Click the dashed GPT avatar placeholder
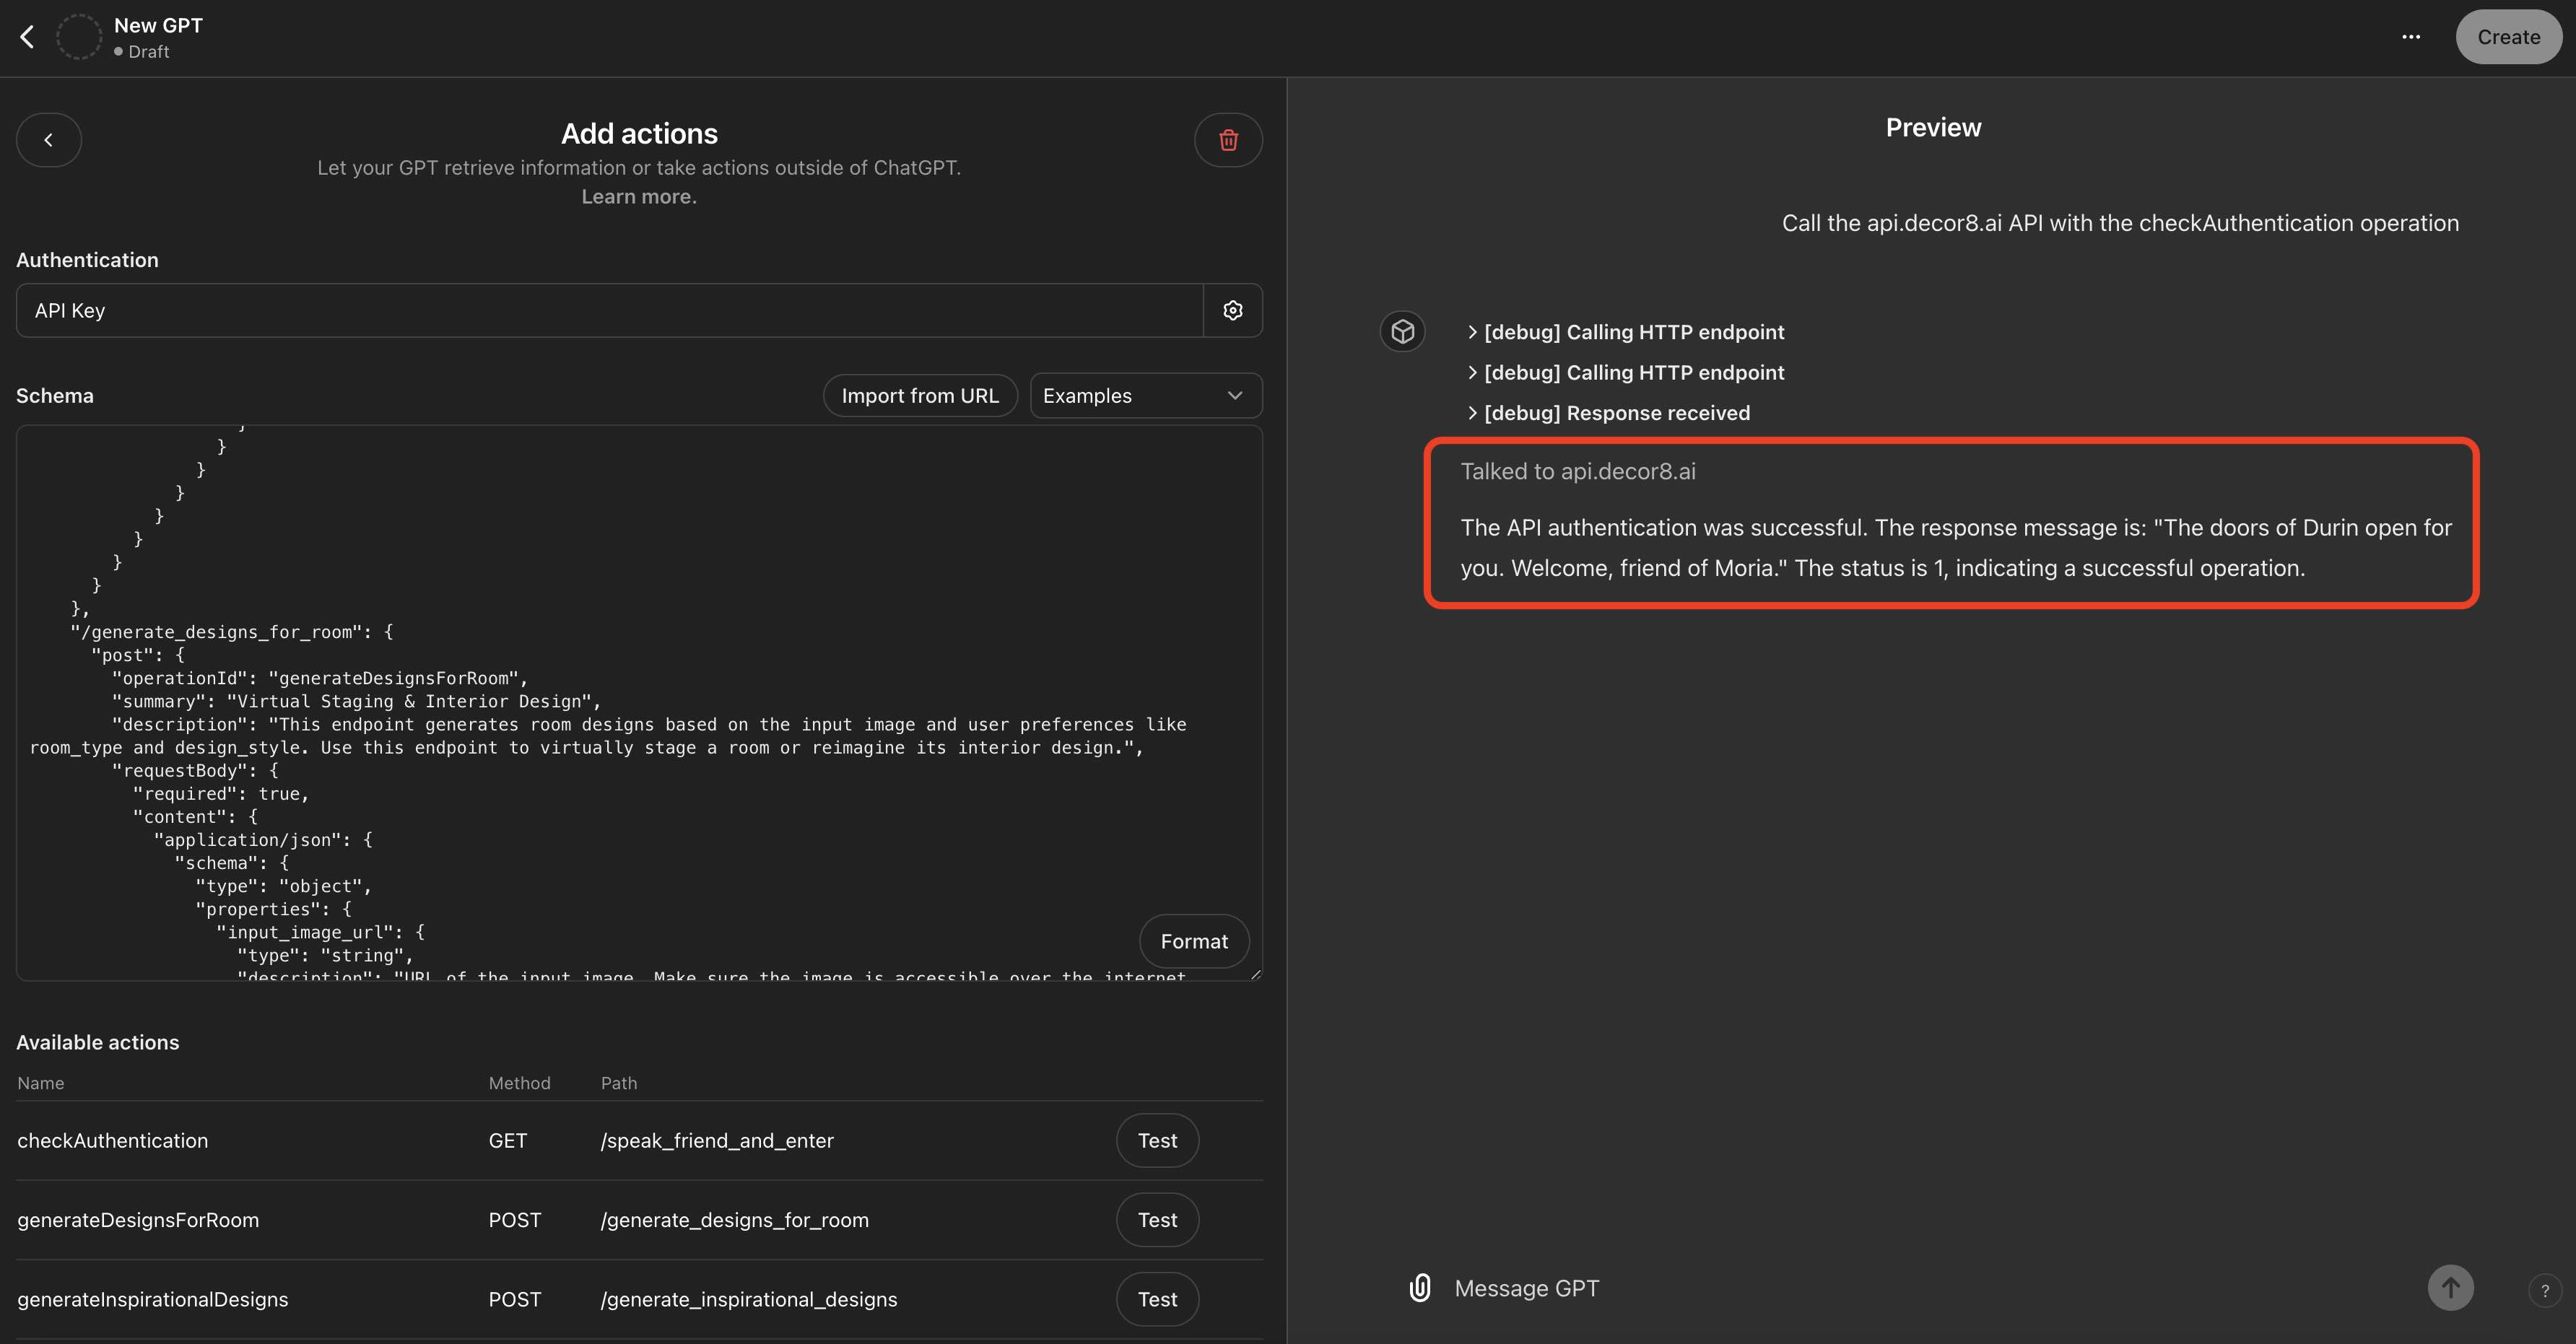The width and height of the screenshot is (2576, 1344). [x=78, y=37]
